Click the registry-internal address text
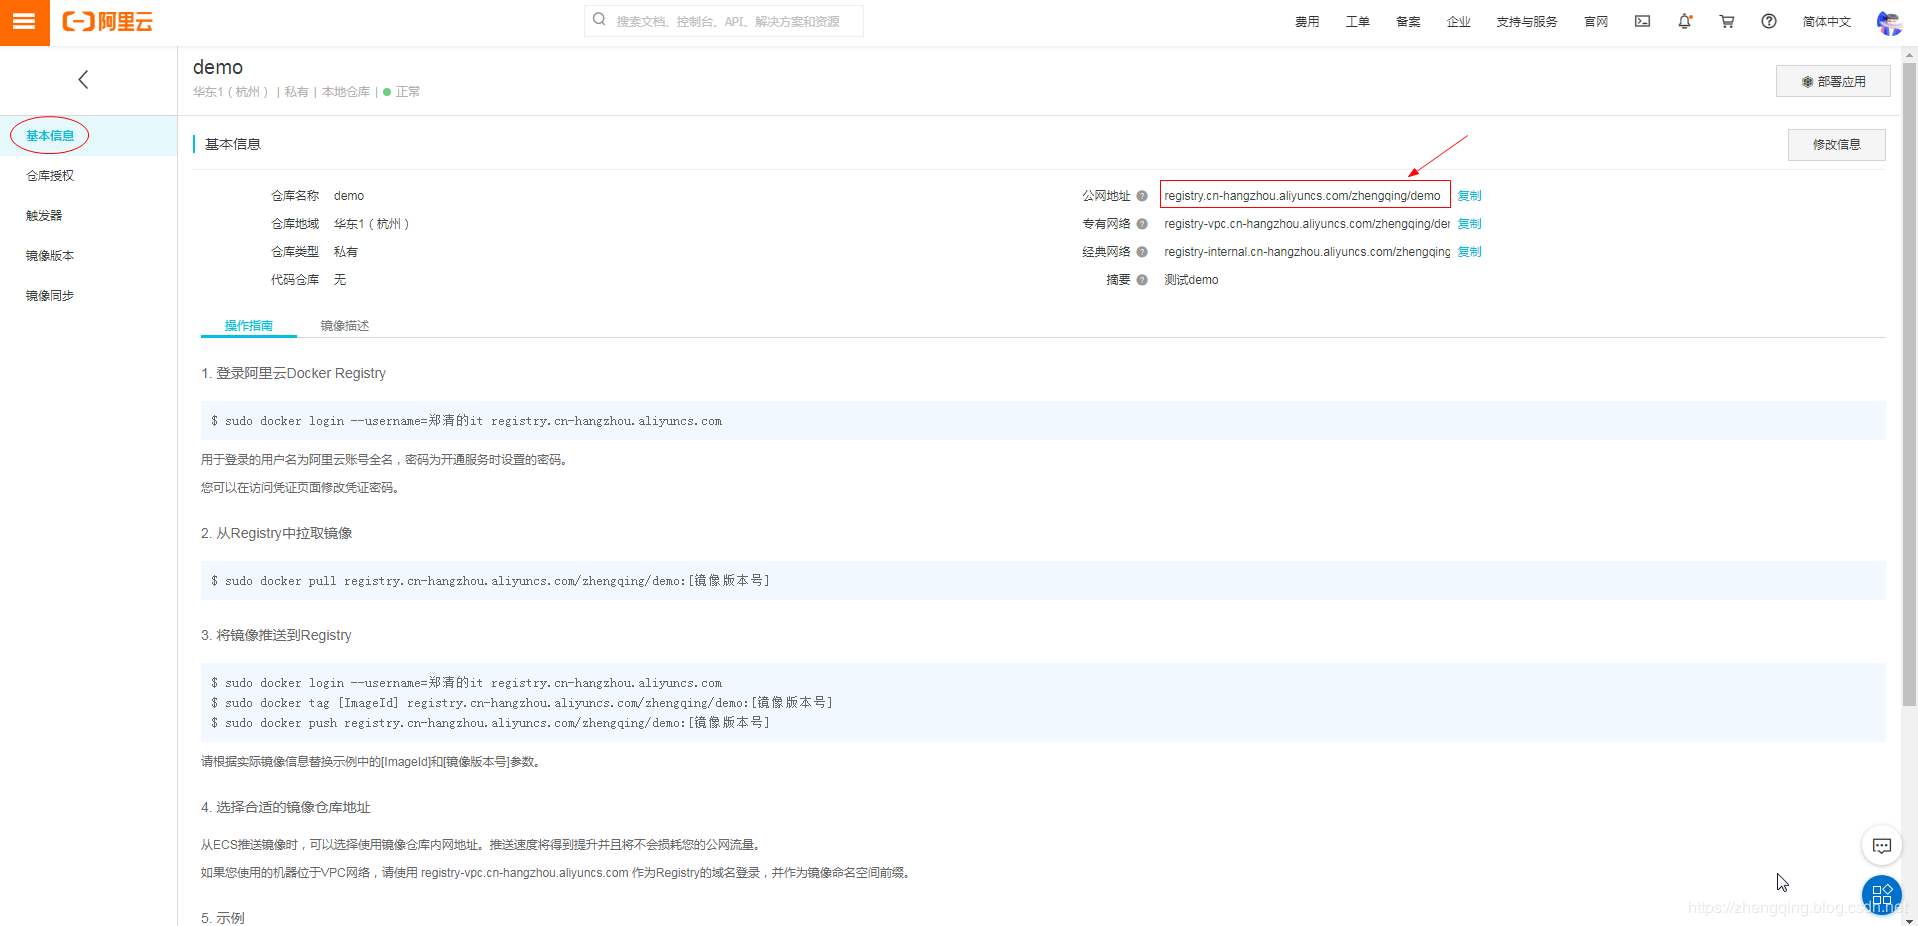Viewport: 1918px width, 926px height. (1307, 252)
